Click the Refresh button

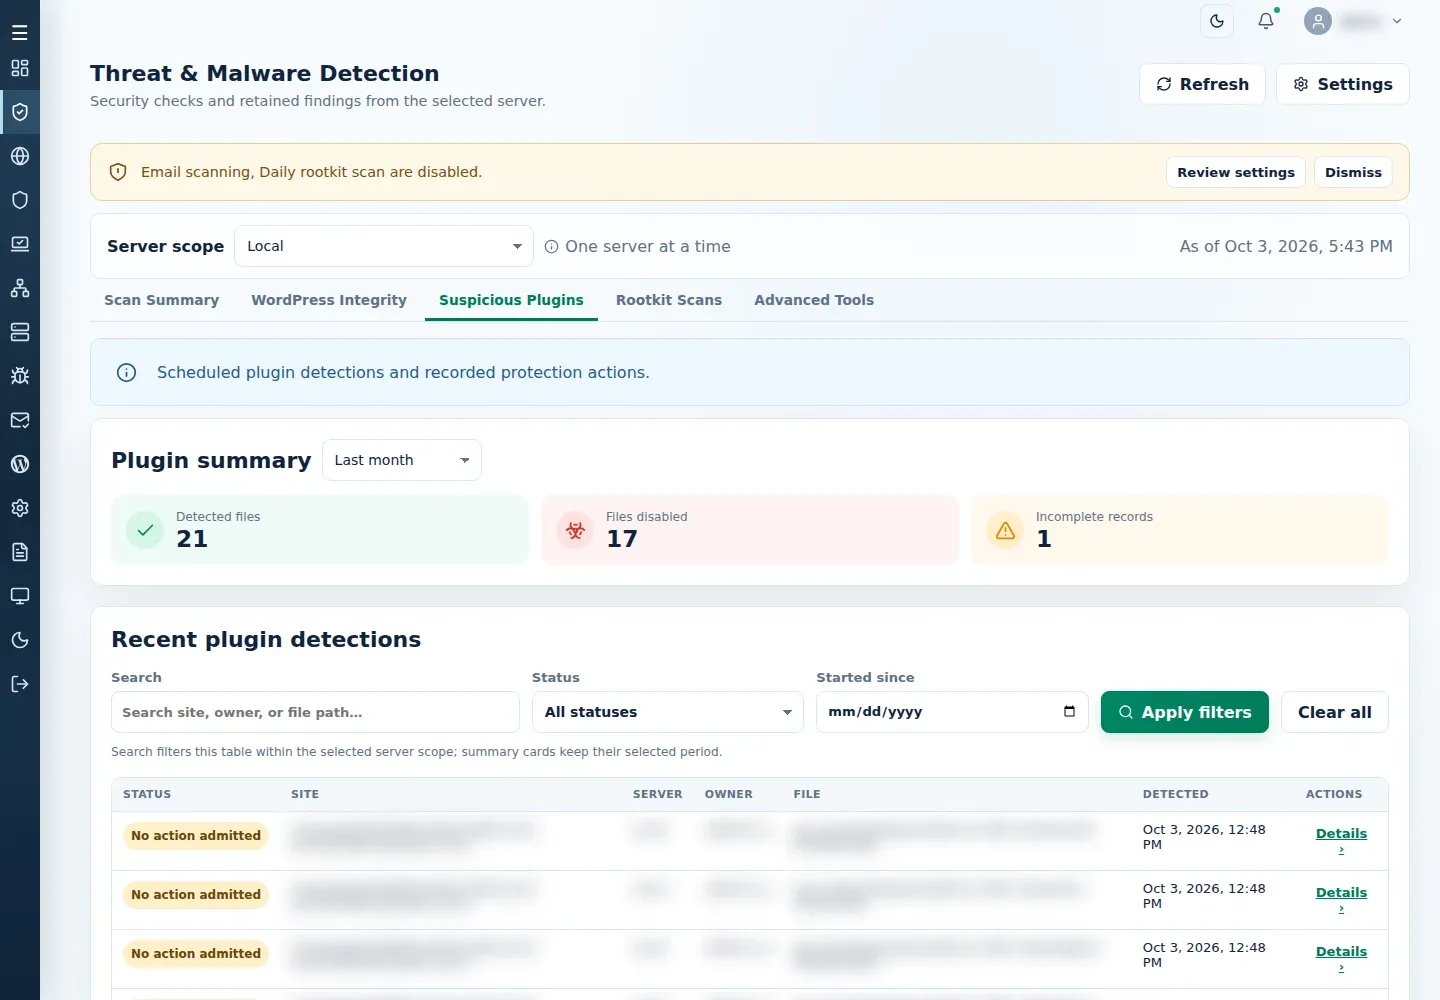[1202, 84]
